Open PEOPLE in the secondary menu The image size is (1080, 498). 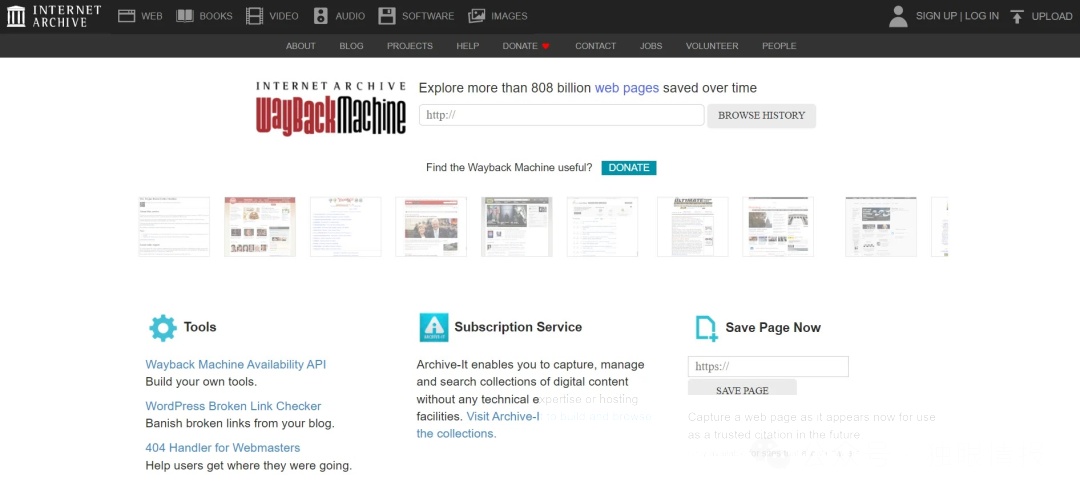pos(779,46)
